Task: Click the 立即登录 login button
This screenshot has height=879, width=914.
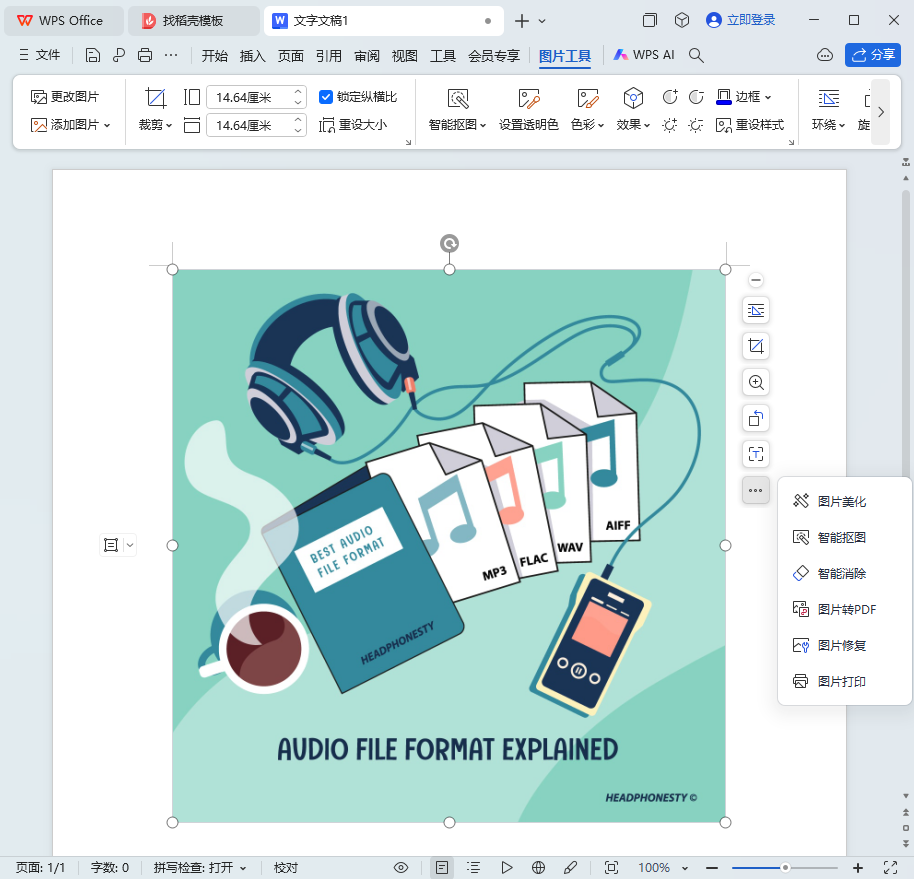Action: (740, 20)
